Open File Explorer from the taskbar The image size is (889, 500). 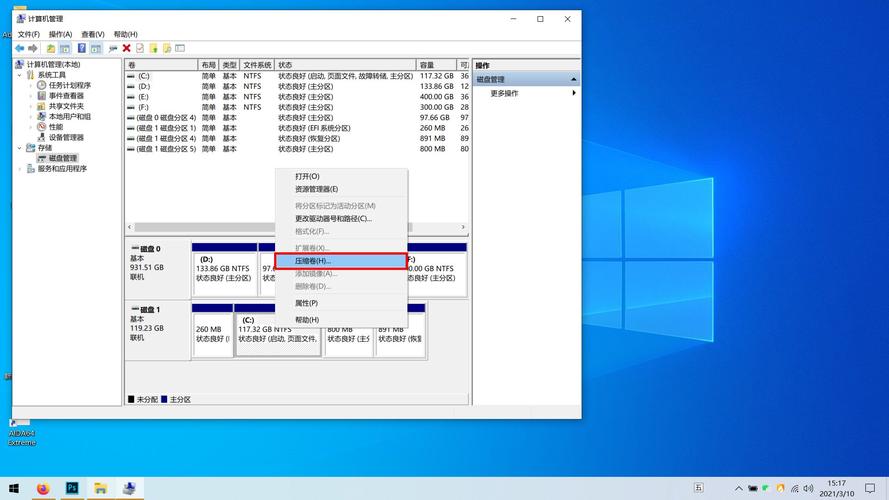pos(101,488)
